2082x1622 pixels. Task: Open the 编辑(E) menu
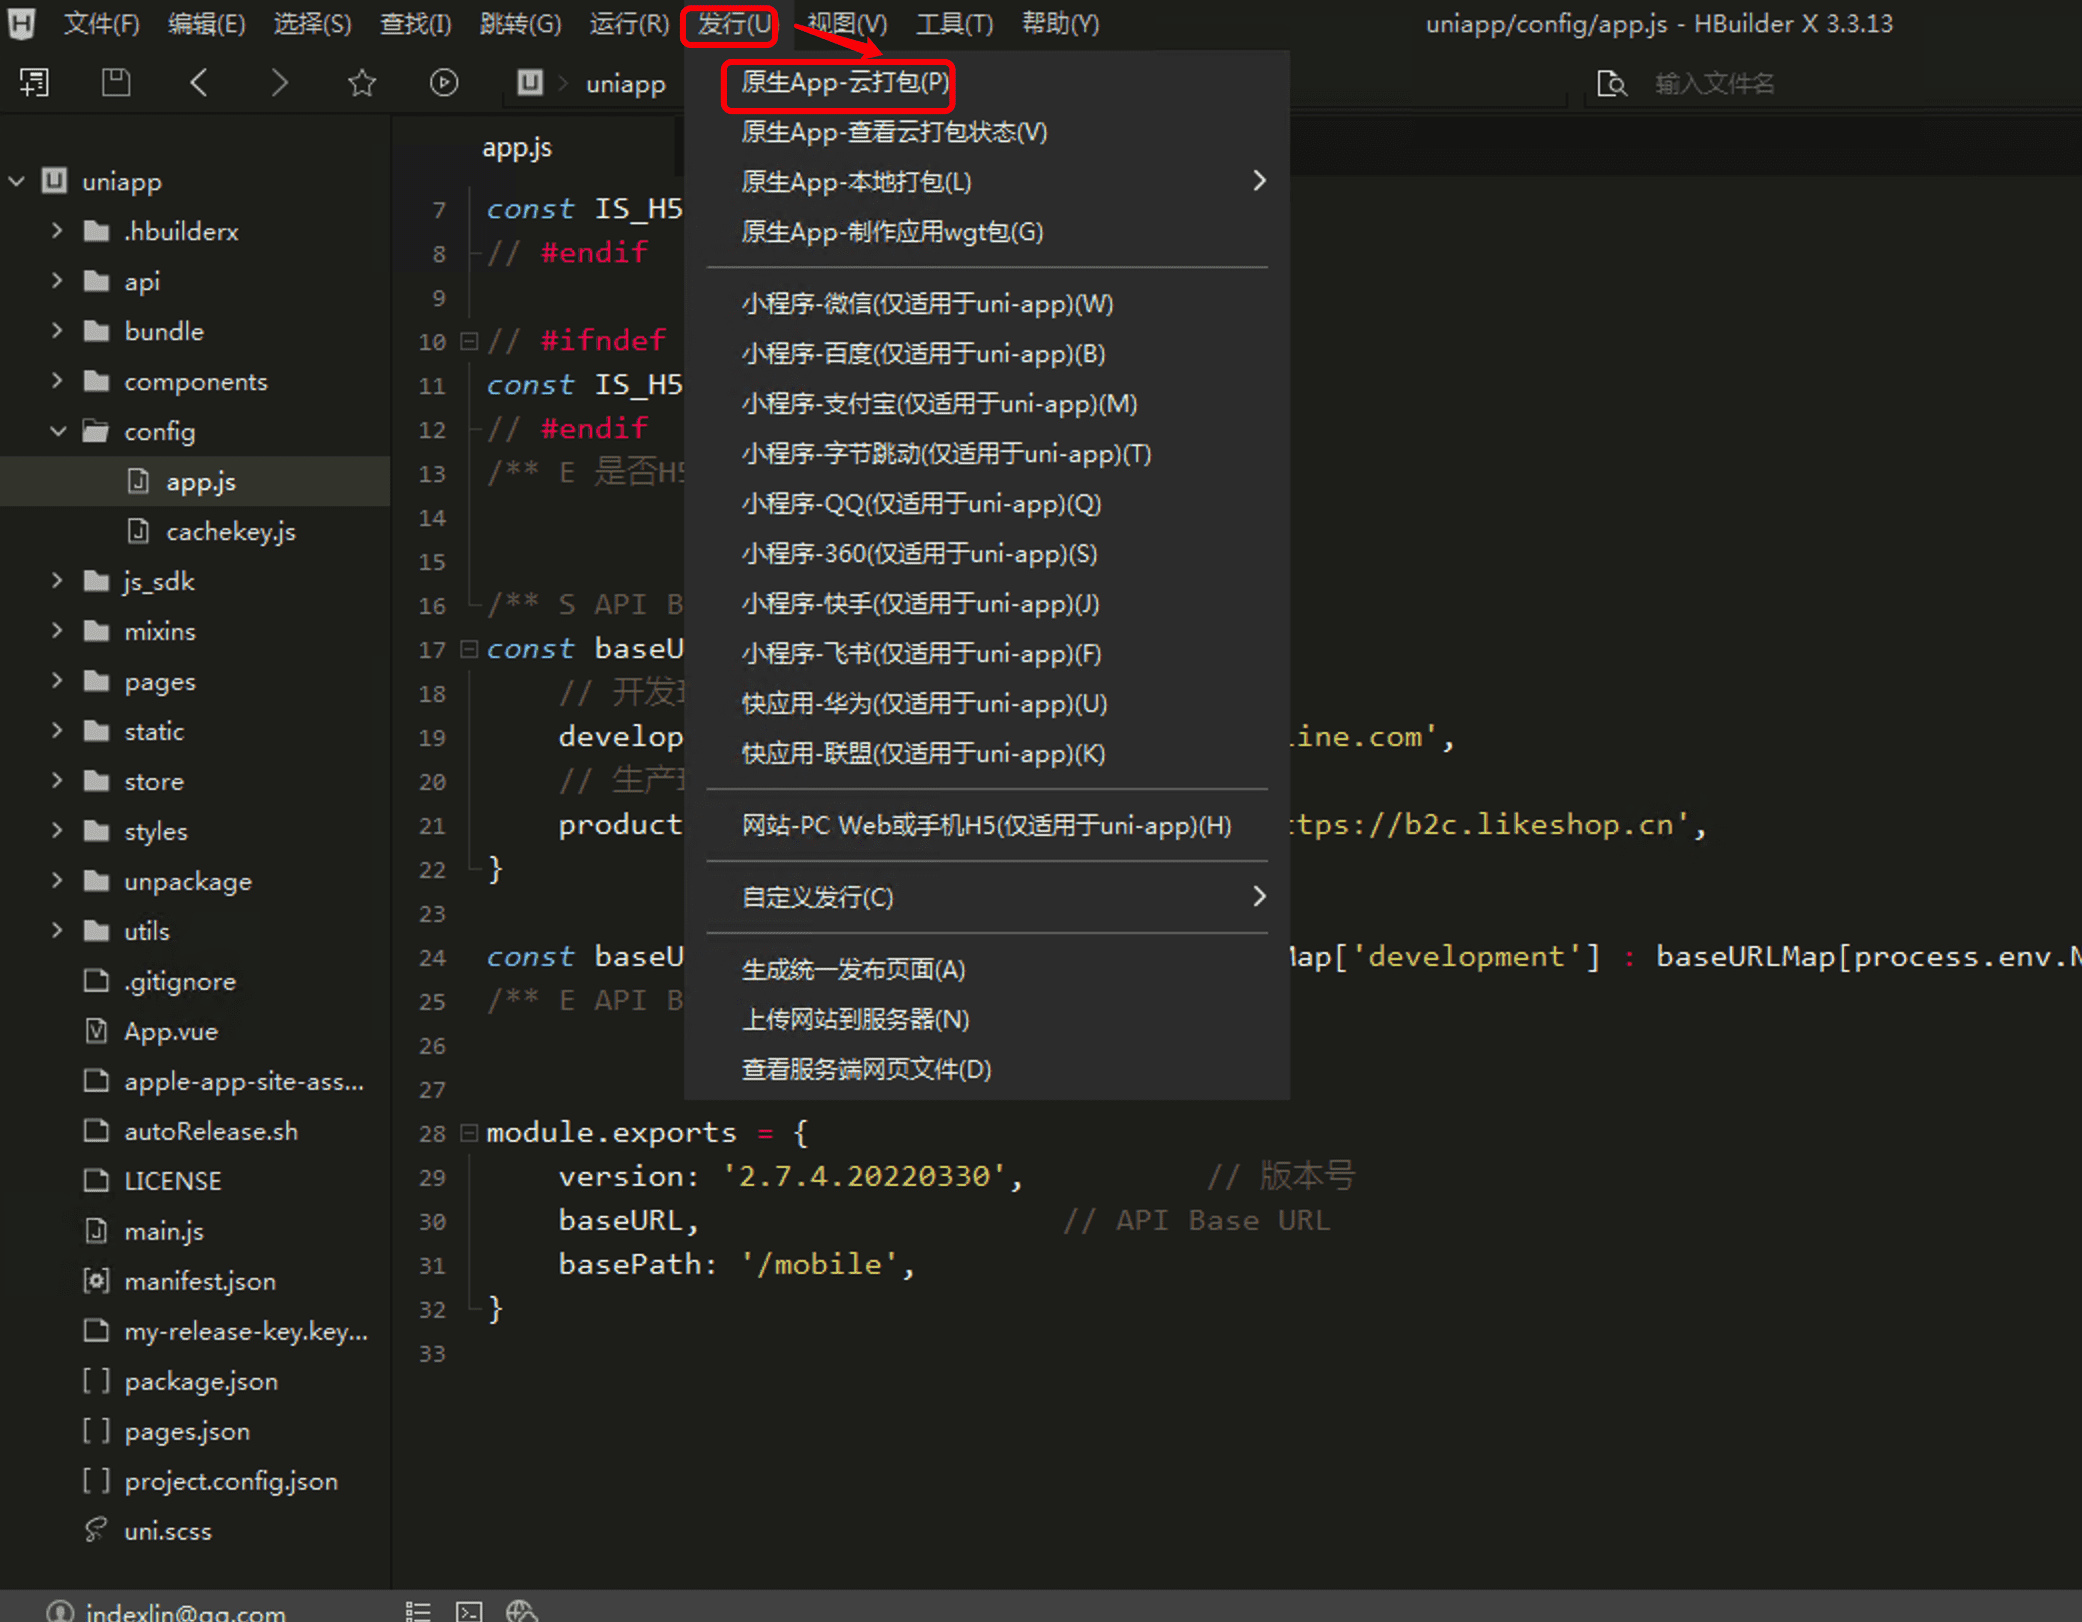click(x=206, y=23)
